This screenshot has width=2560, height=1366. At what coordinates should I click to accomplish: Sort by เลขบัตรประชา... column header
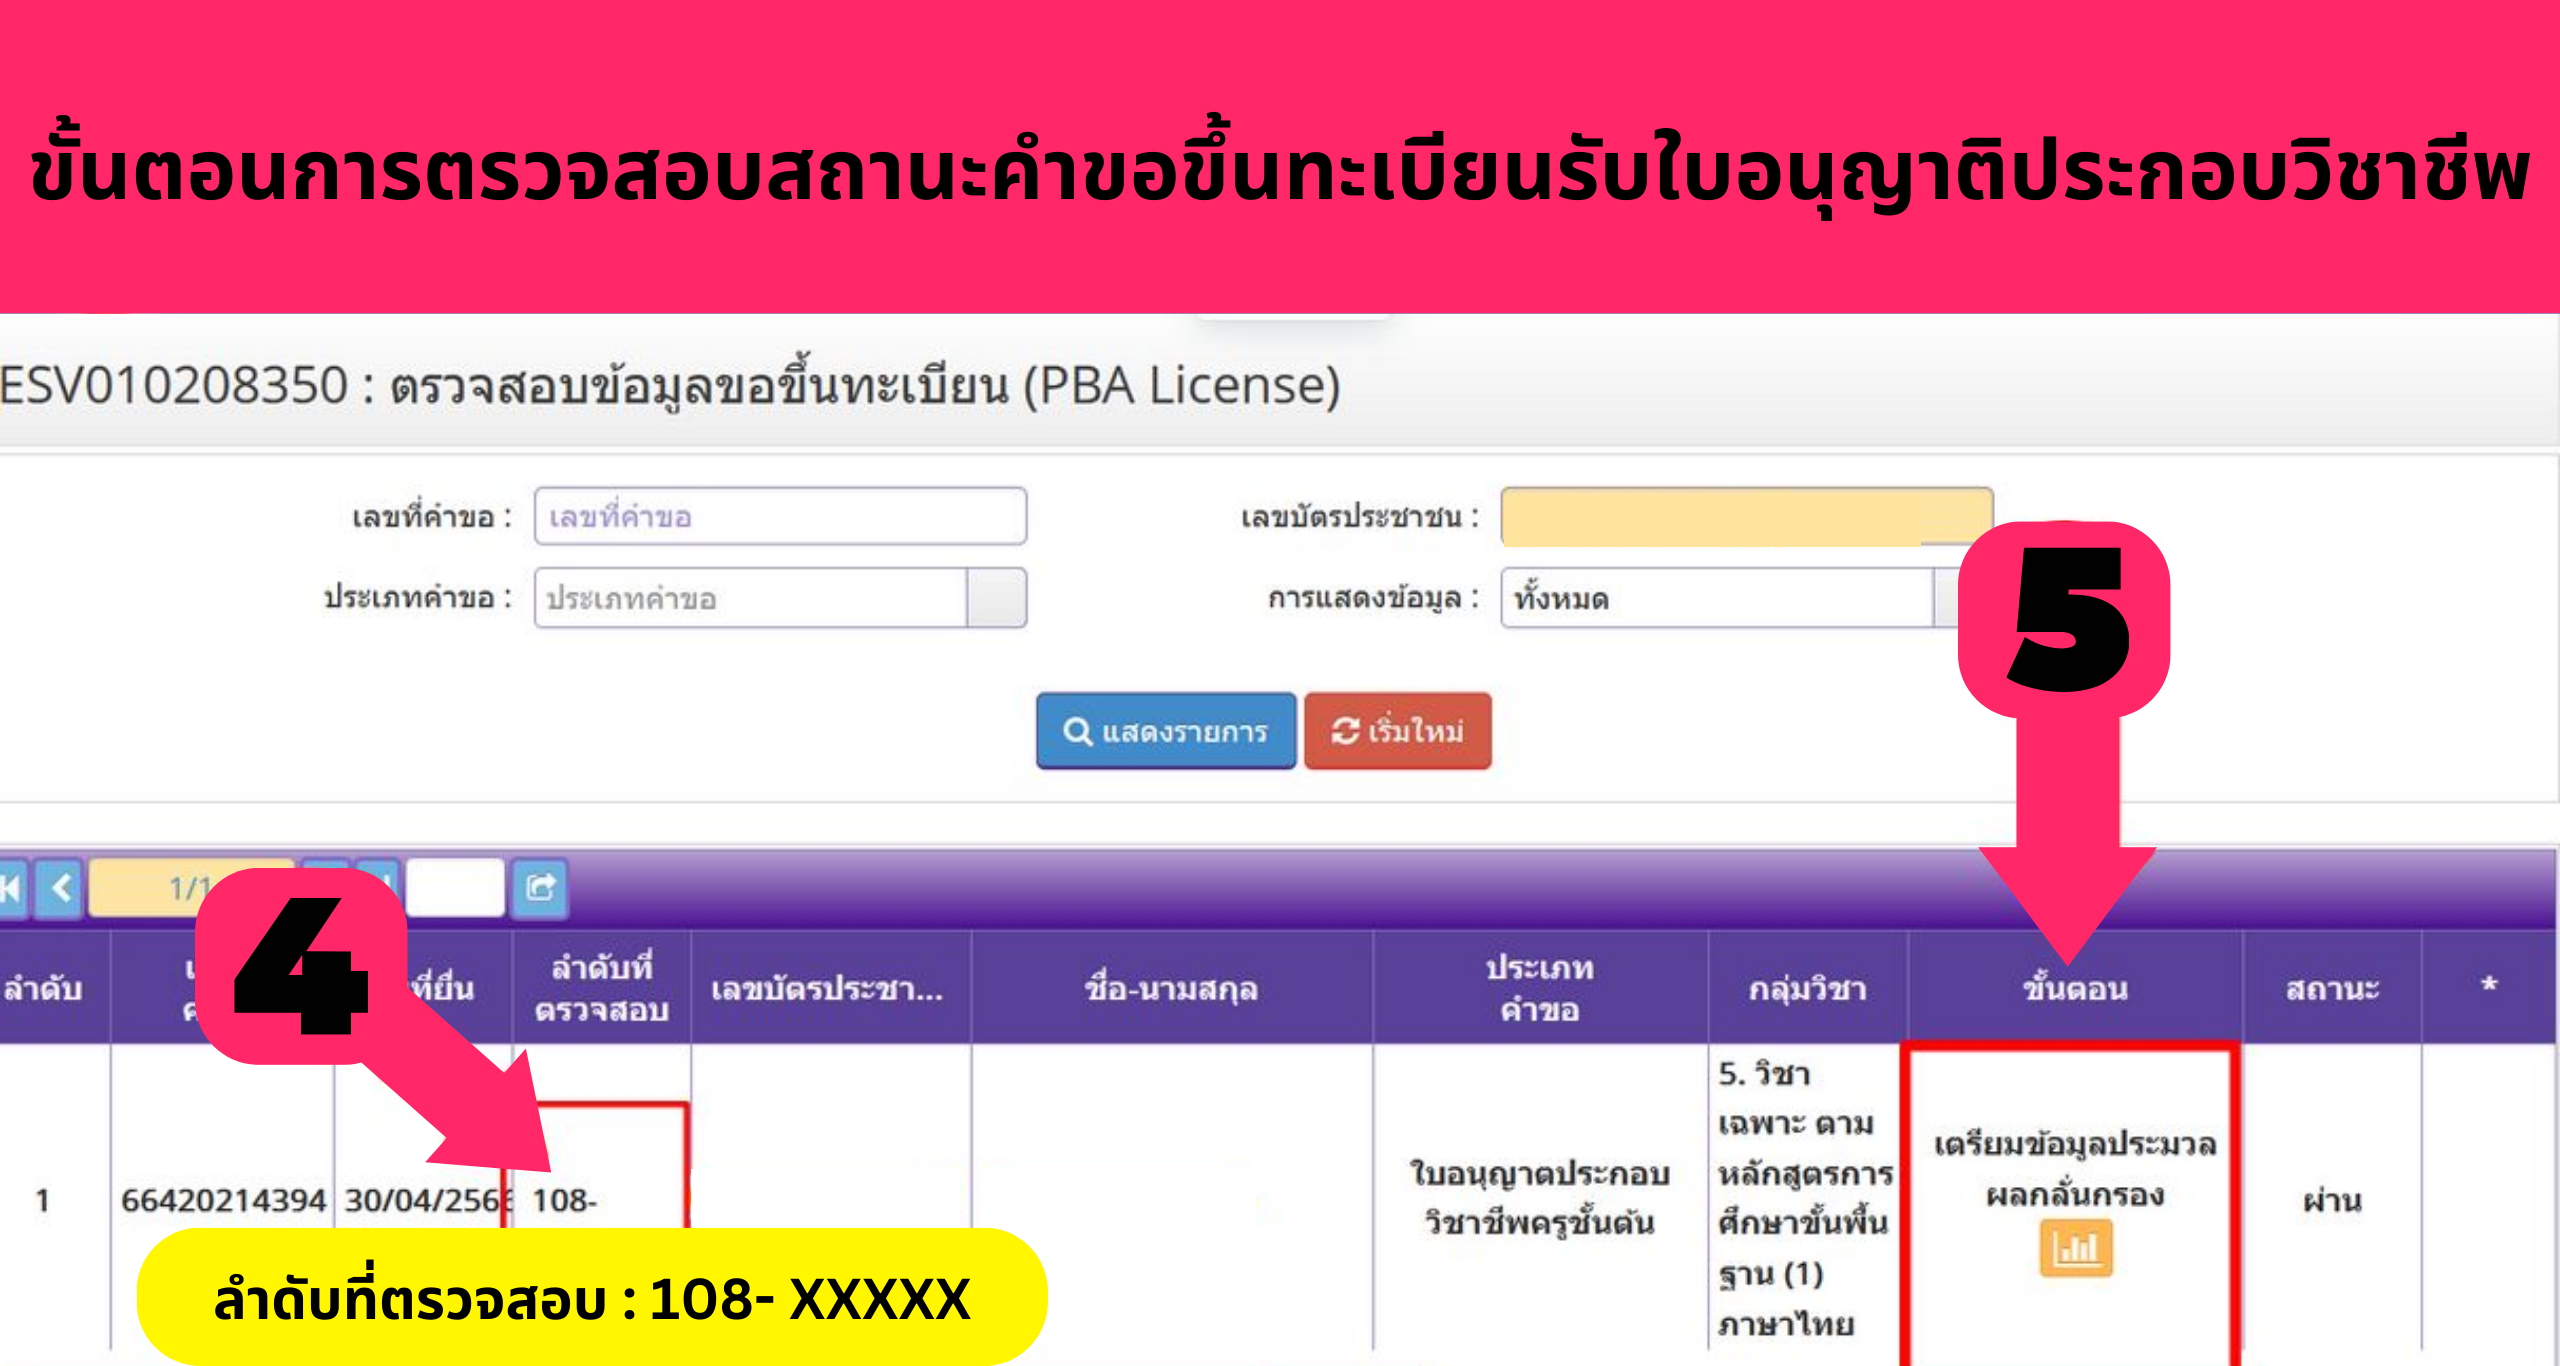pos(830,988)
